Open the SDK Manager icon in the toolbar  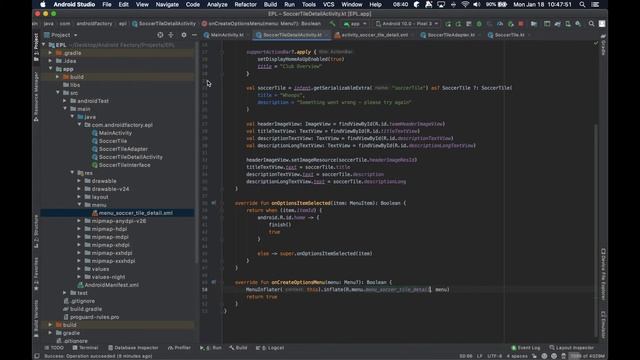coord(578,24)
